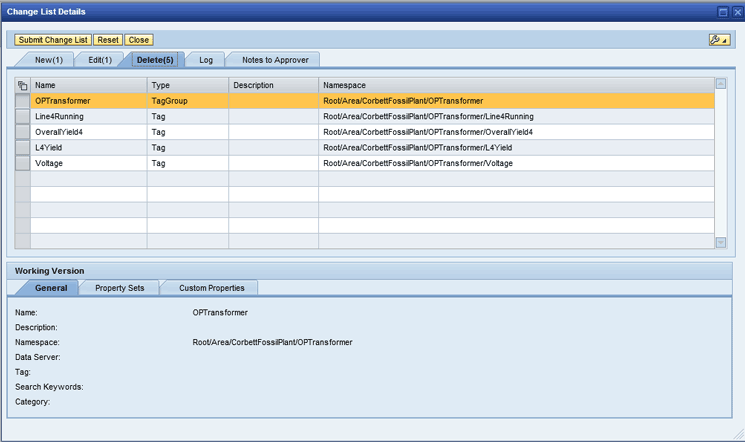Open the Custom Properties tab
745x442 pixels.
211,288
